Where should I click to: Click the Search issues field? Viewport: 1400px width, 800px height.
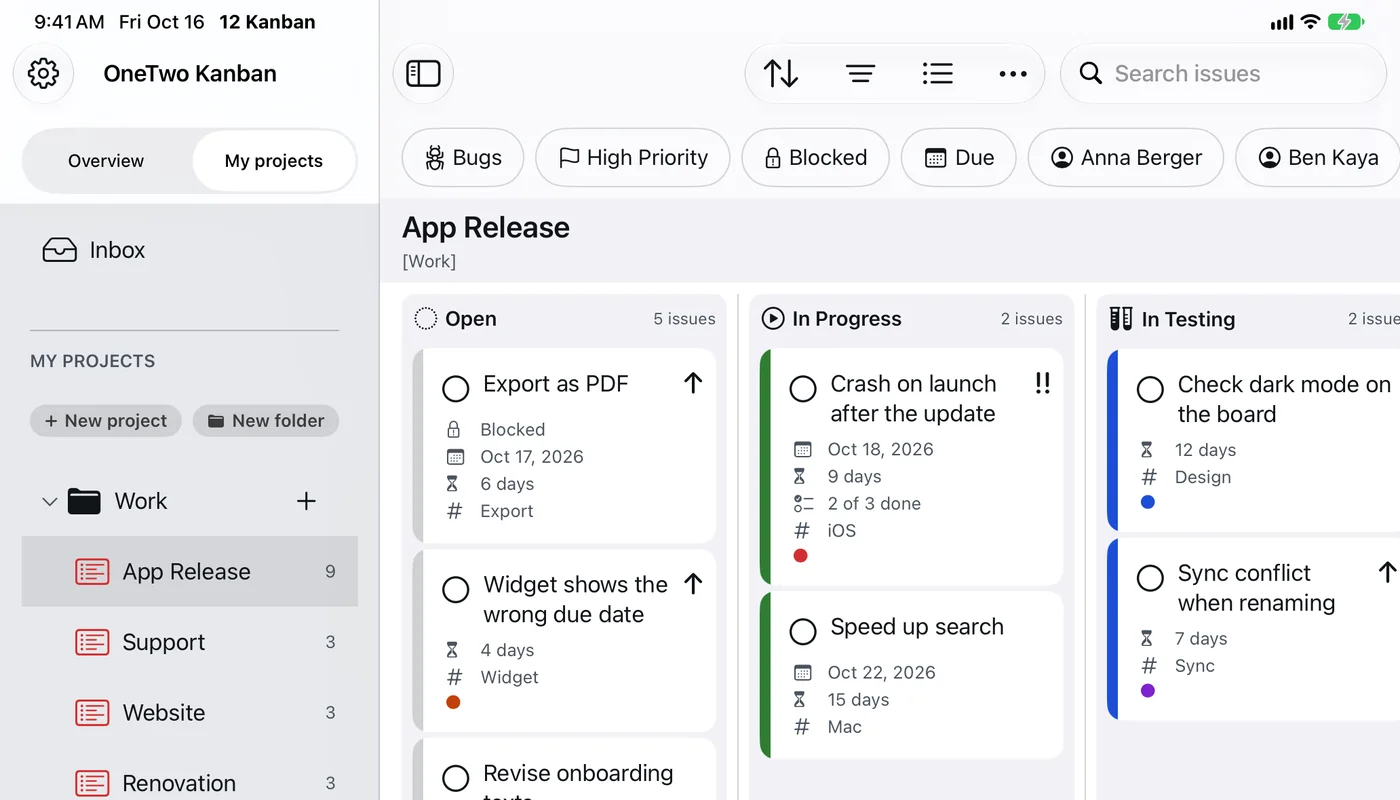pos(1223,73)
